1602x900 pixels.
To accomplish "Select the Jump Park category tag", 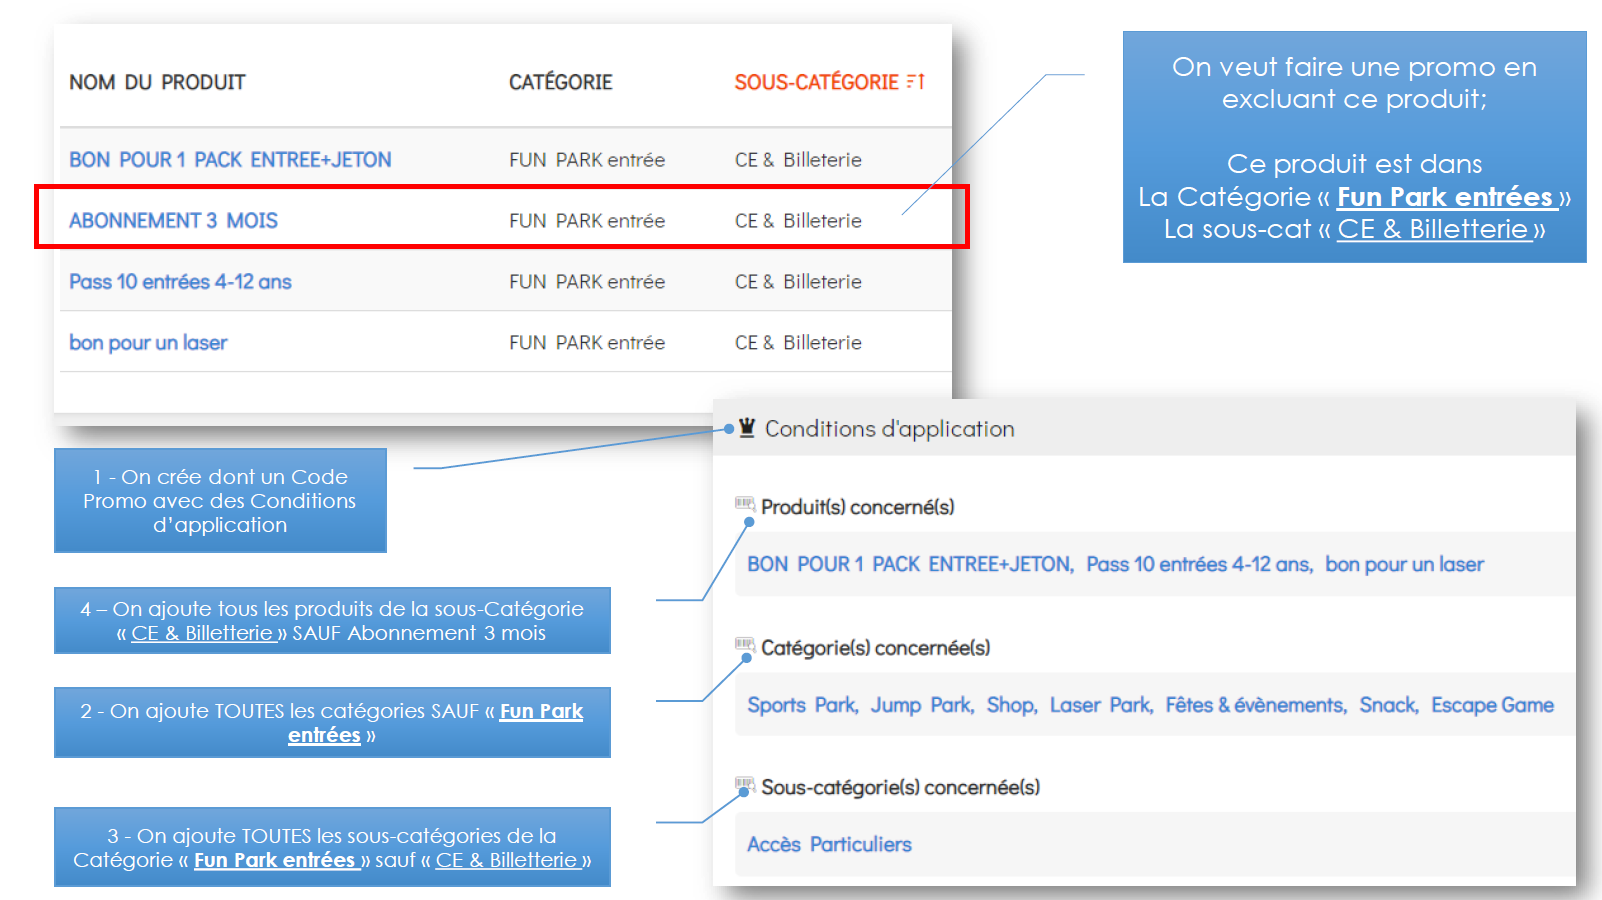I will tap(921, 706).
